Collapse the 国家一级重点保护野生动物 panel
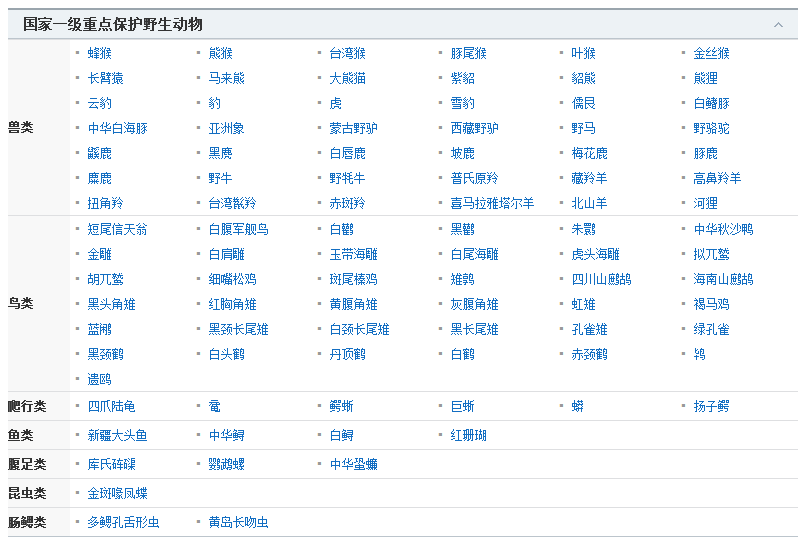 click(x=778, y=25)
